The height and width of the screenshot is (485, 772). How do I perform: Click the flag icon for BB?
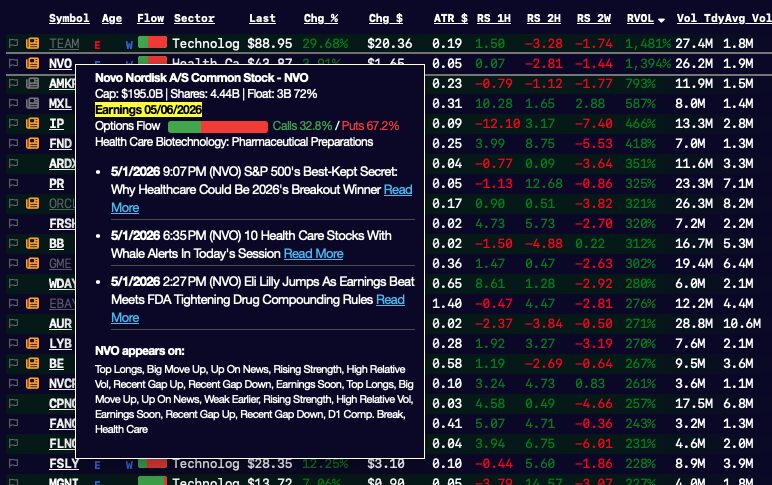[13, 243]
